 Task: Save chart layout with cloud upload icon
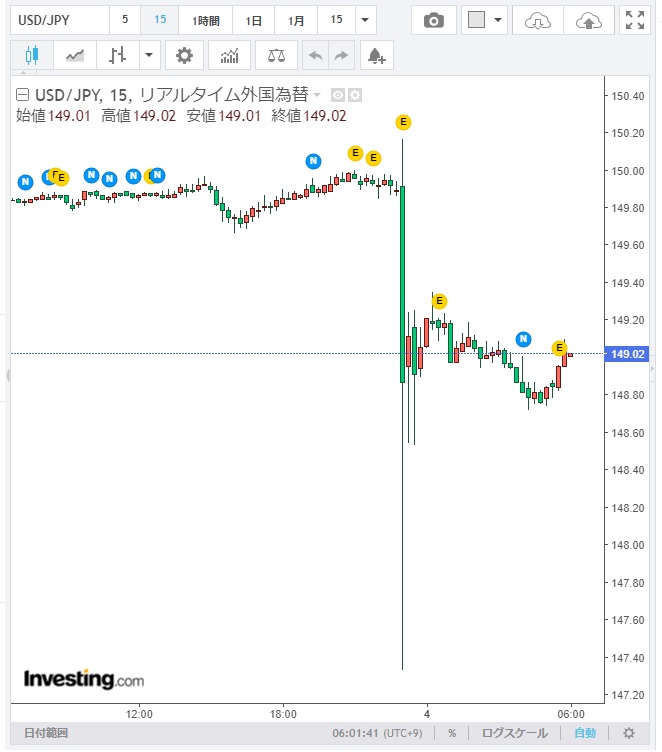589,21
